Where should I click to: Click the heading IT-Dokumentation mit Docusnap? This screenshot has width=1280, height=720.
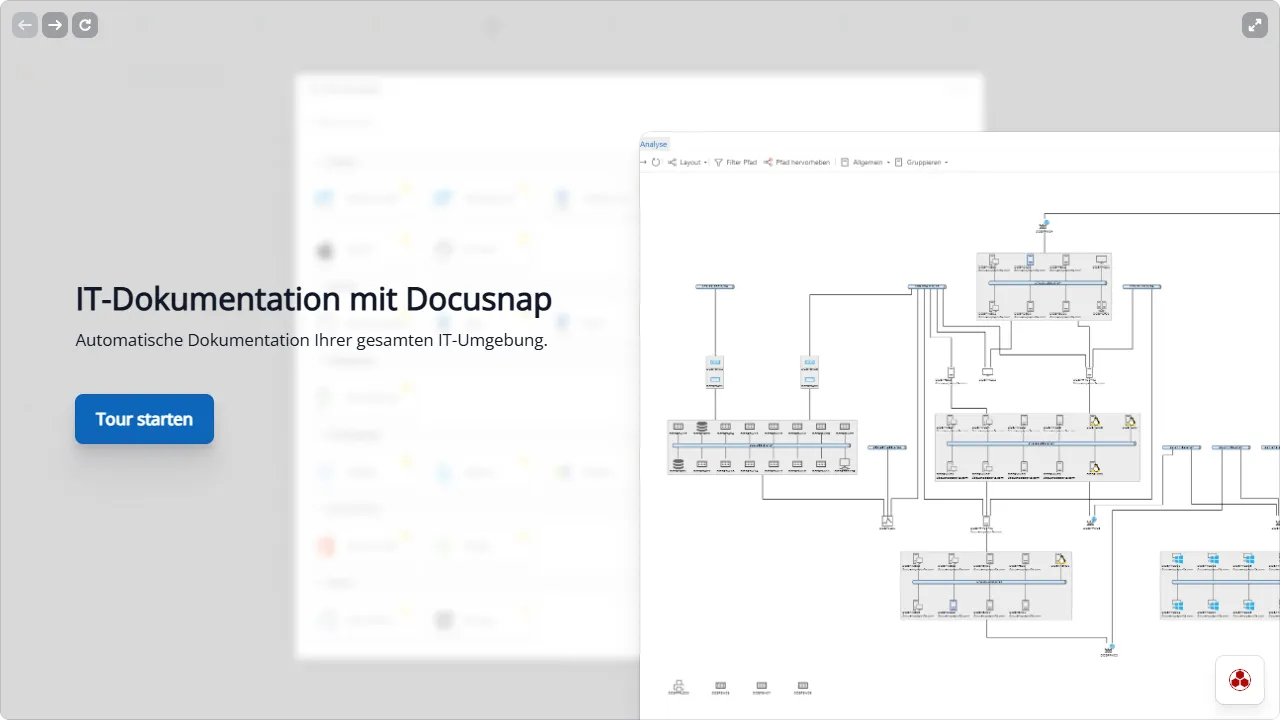[314, 299]
